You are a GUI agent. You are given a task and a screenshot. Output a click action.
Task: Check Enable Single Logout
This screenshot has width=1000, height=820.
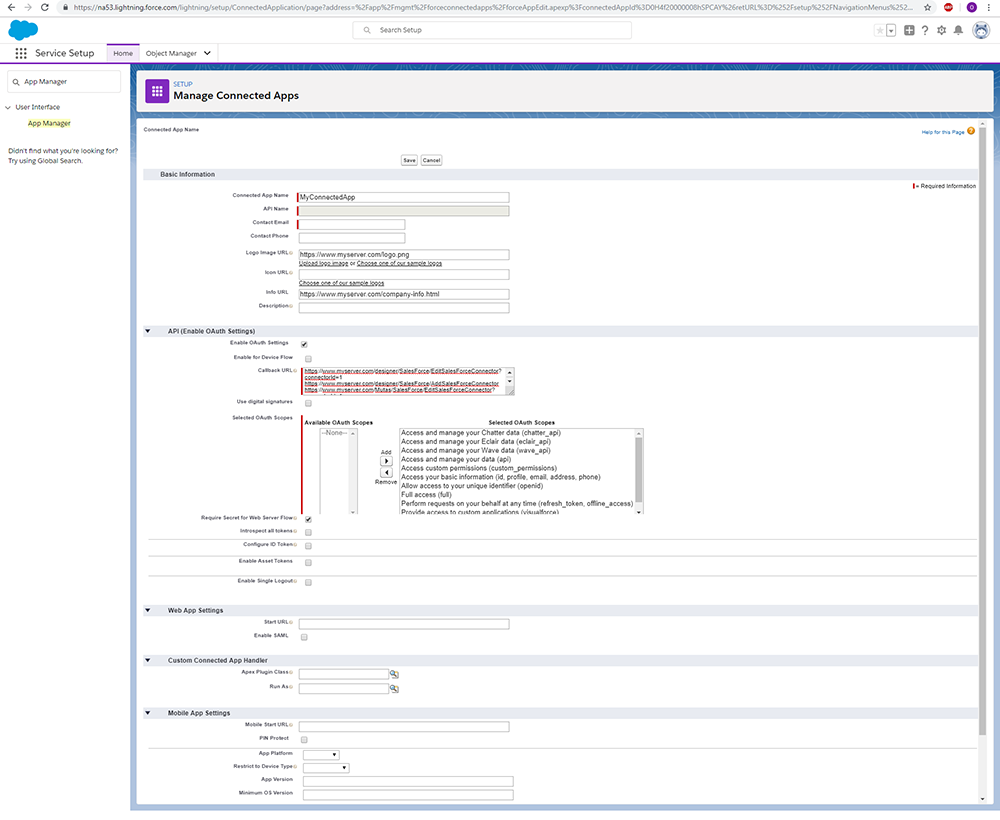pos(309,583)
